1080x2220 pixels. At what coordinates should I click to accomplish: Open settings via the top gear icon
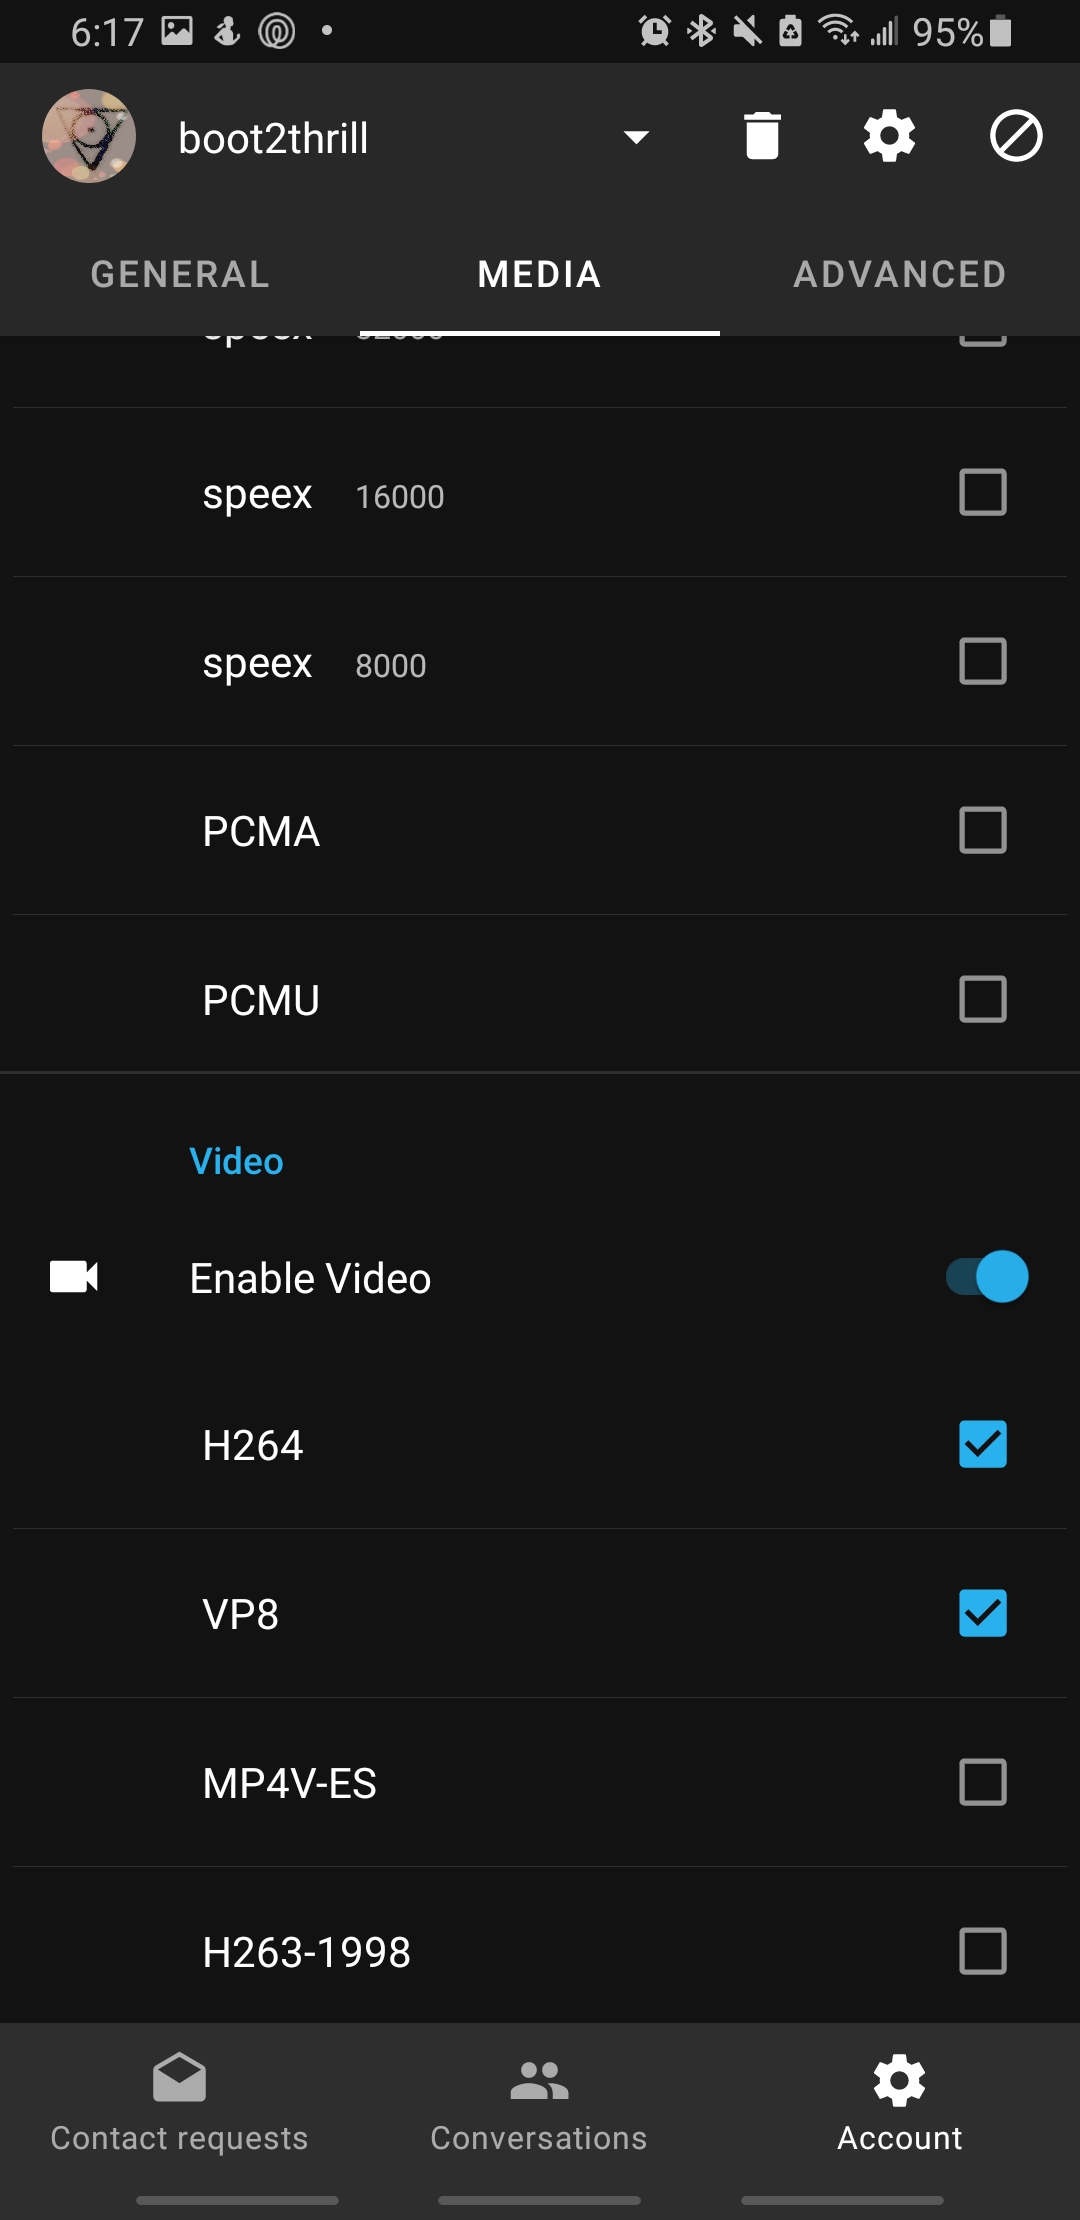click(889, 136)
